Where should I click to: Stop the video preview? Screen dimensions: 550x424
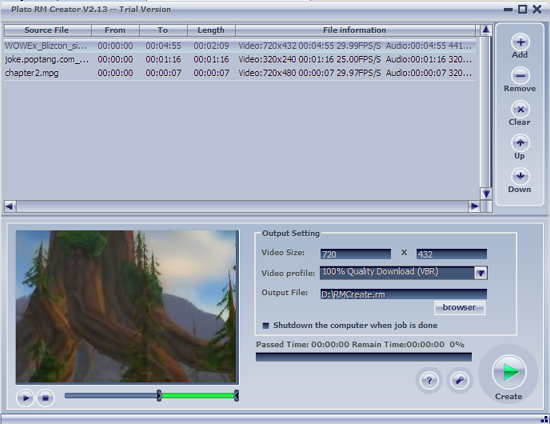coord(46,398)
